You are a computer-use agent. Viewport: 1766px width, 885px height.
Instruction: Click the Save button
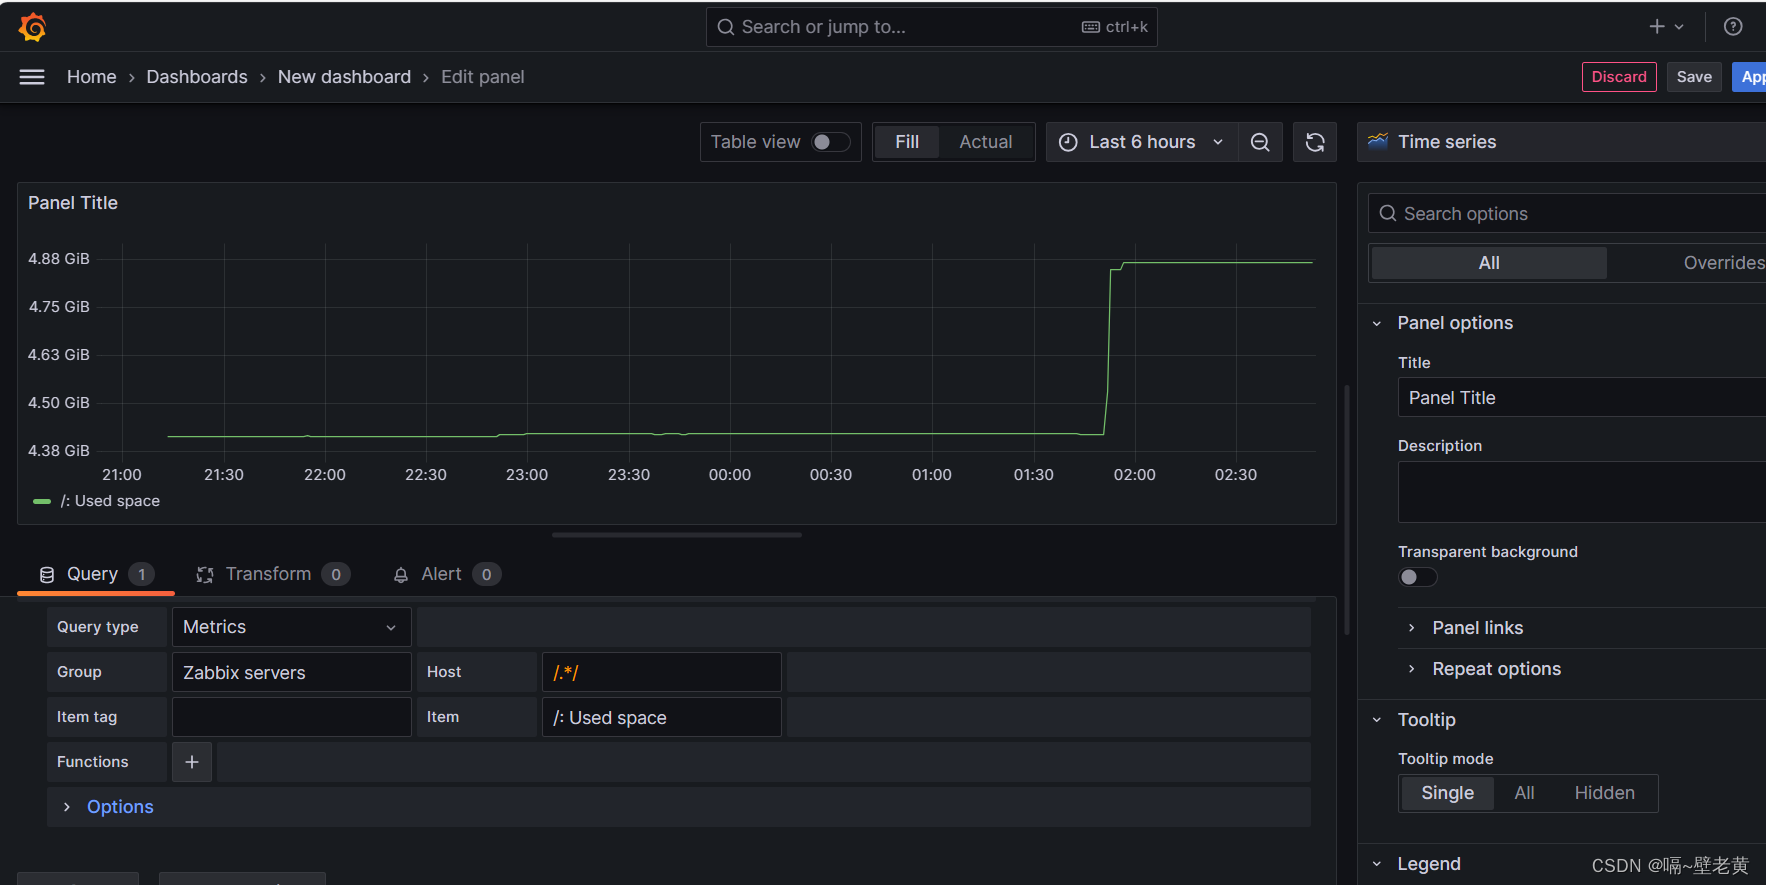tap(1694, 77)
